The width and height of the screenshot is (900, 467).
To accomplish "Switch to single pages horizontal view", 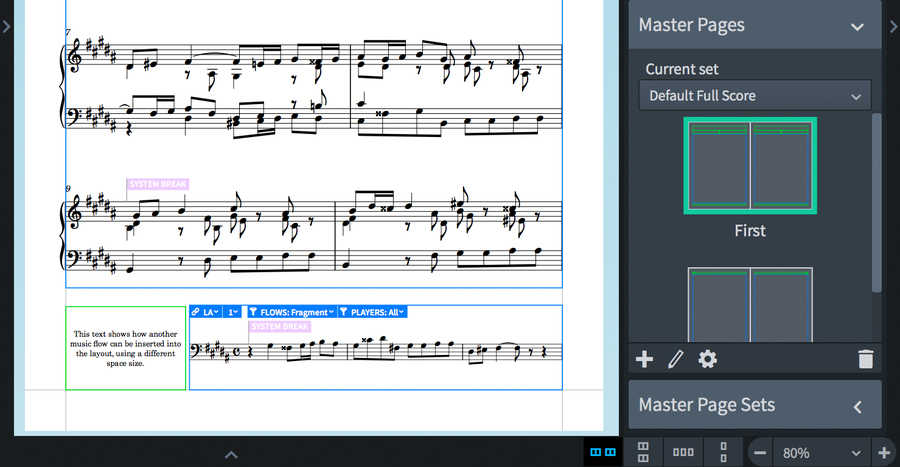I will [683, 452].
